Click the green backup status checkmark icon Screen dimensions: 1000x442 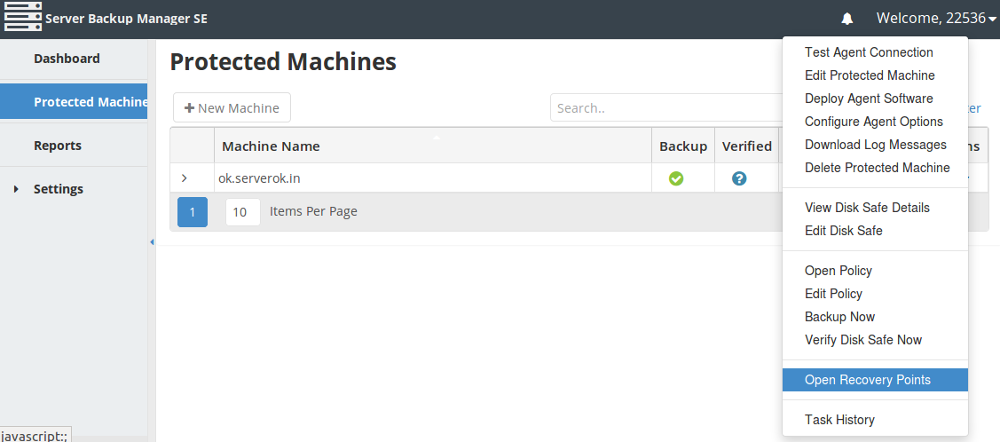coord(676,179)
